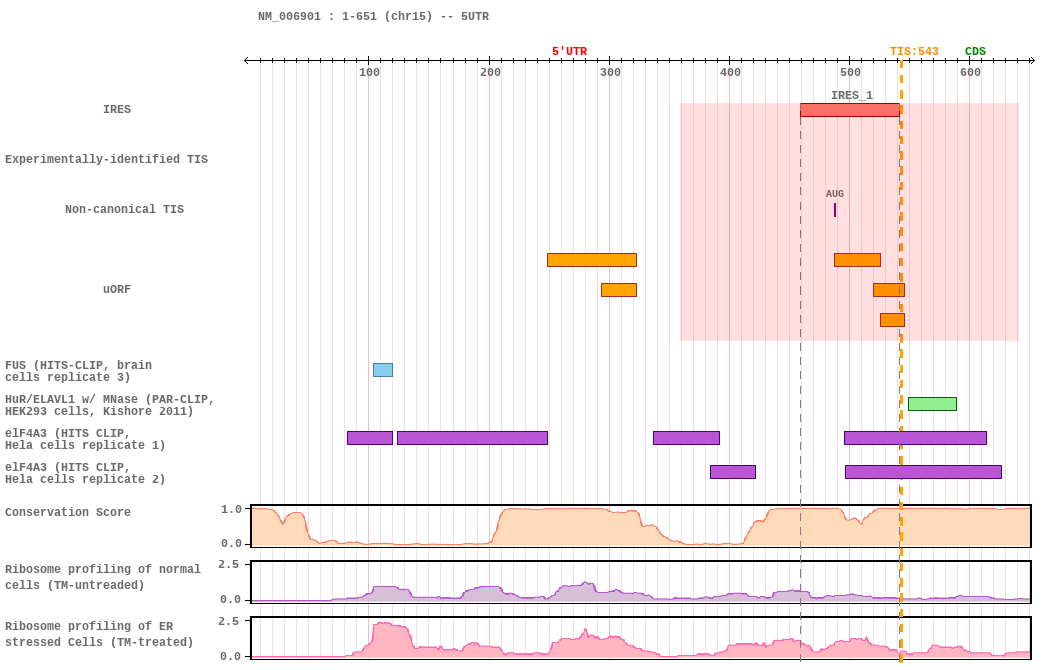Click the longest orange uORF bar

tap(591, 260)
